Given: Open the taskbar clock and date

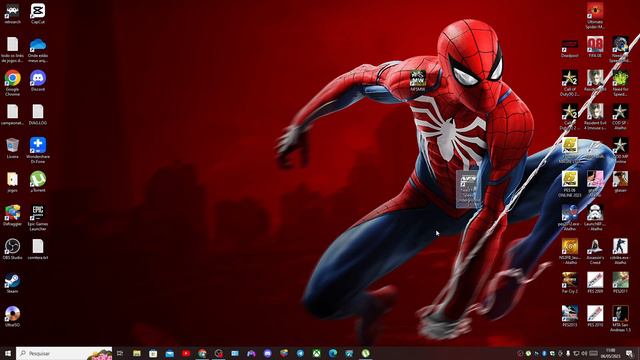Looking at the screenshot, I should pos(611,353).
